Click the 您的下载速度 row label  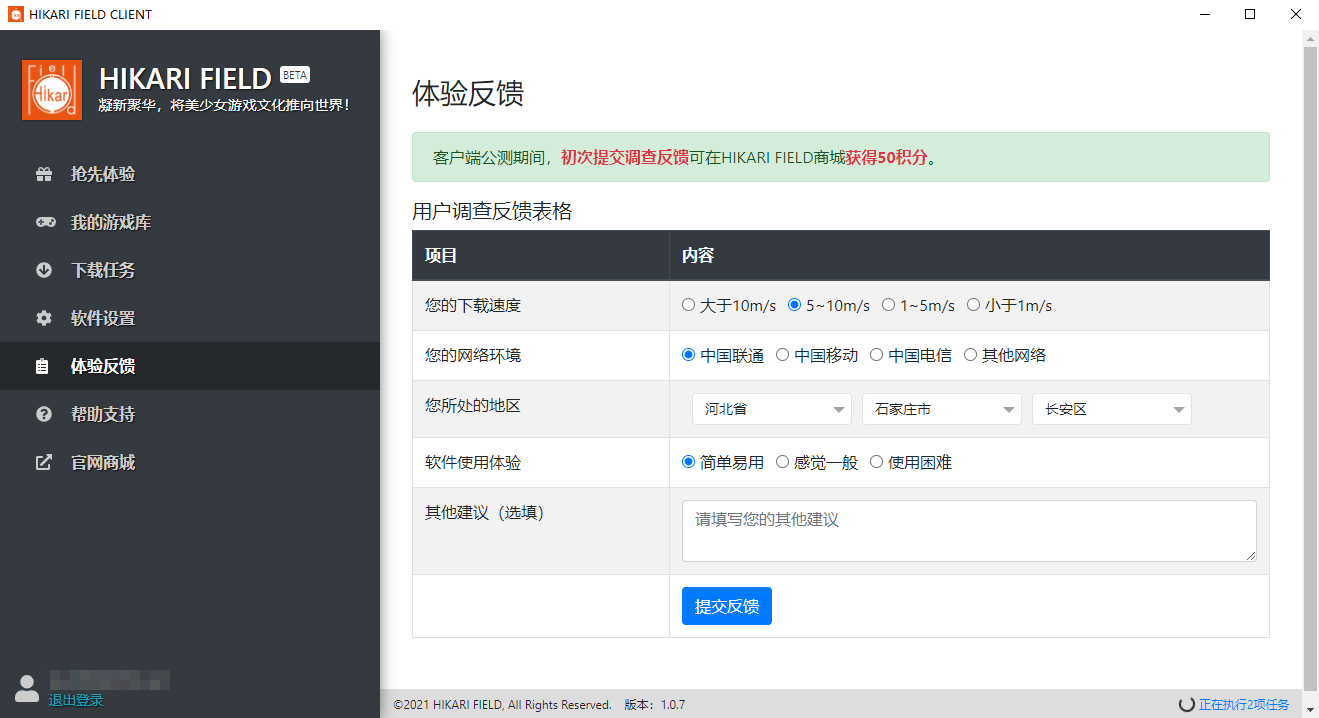(x=473, y=305)
